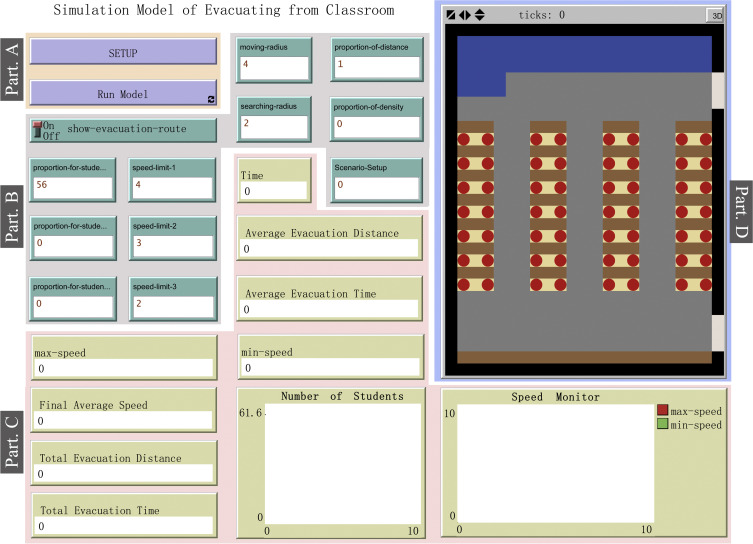Click the proportion input showing 56
This screenshot has width=753, height=544.
click(x=73, y=186)
